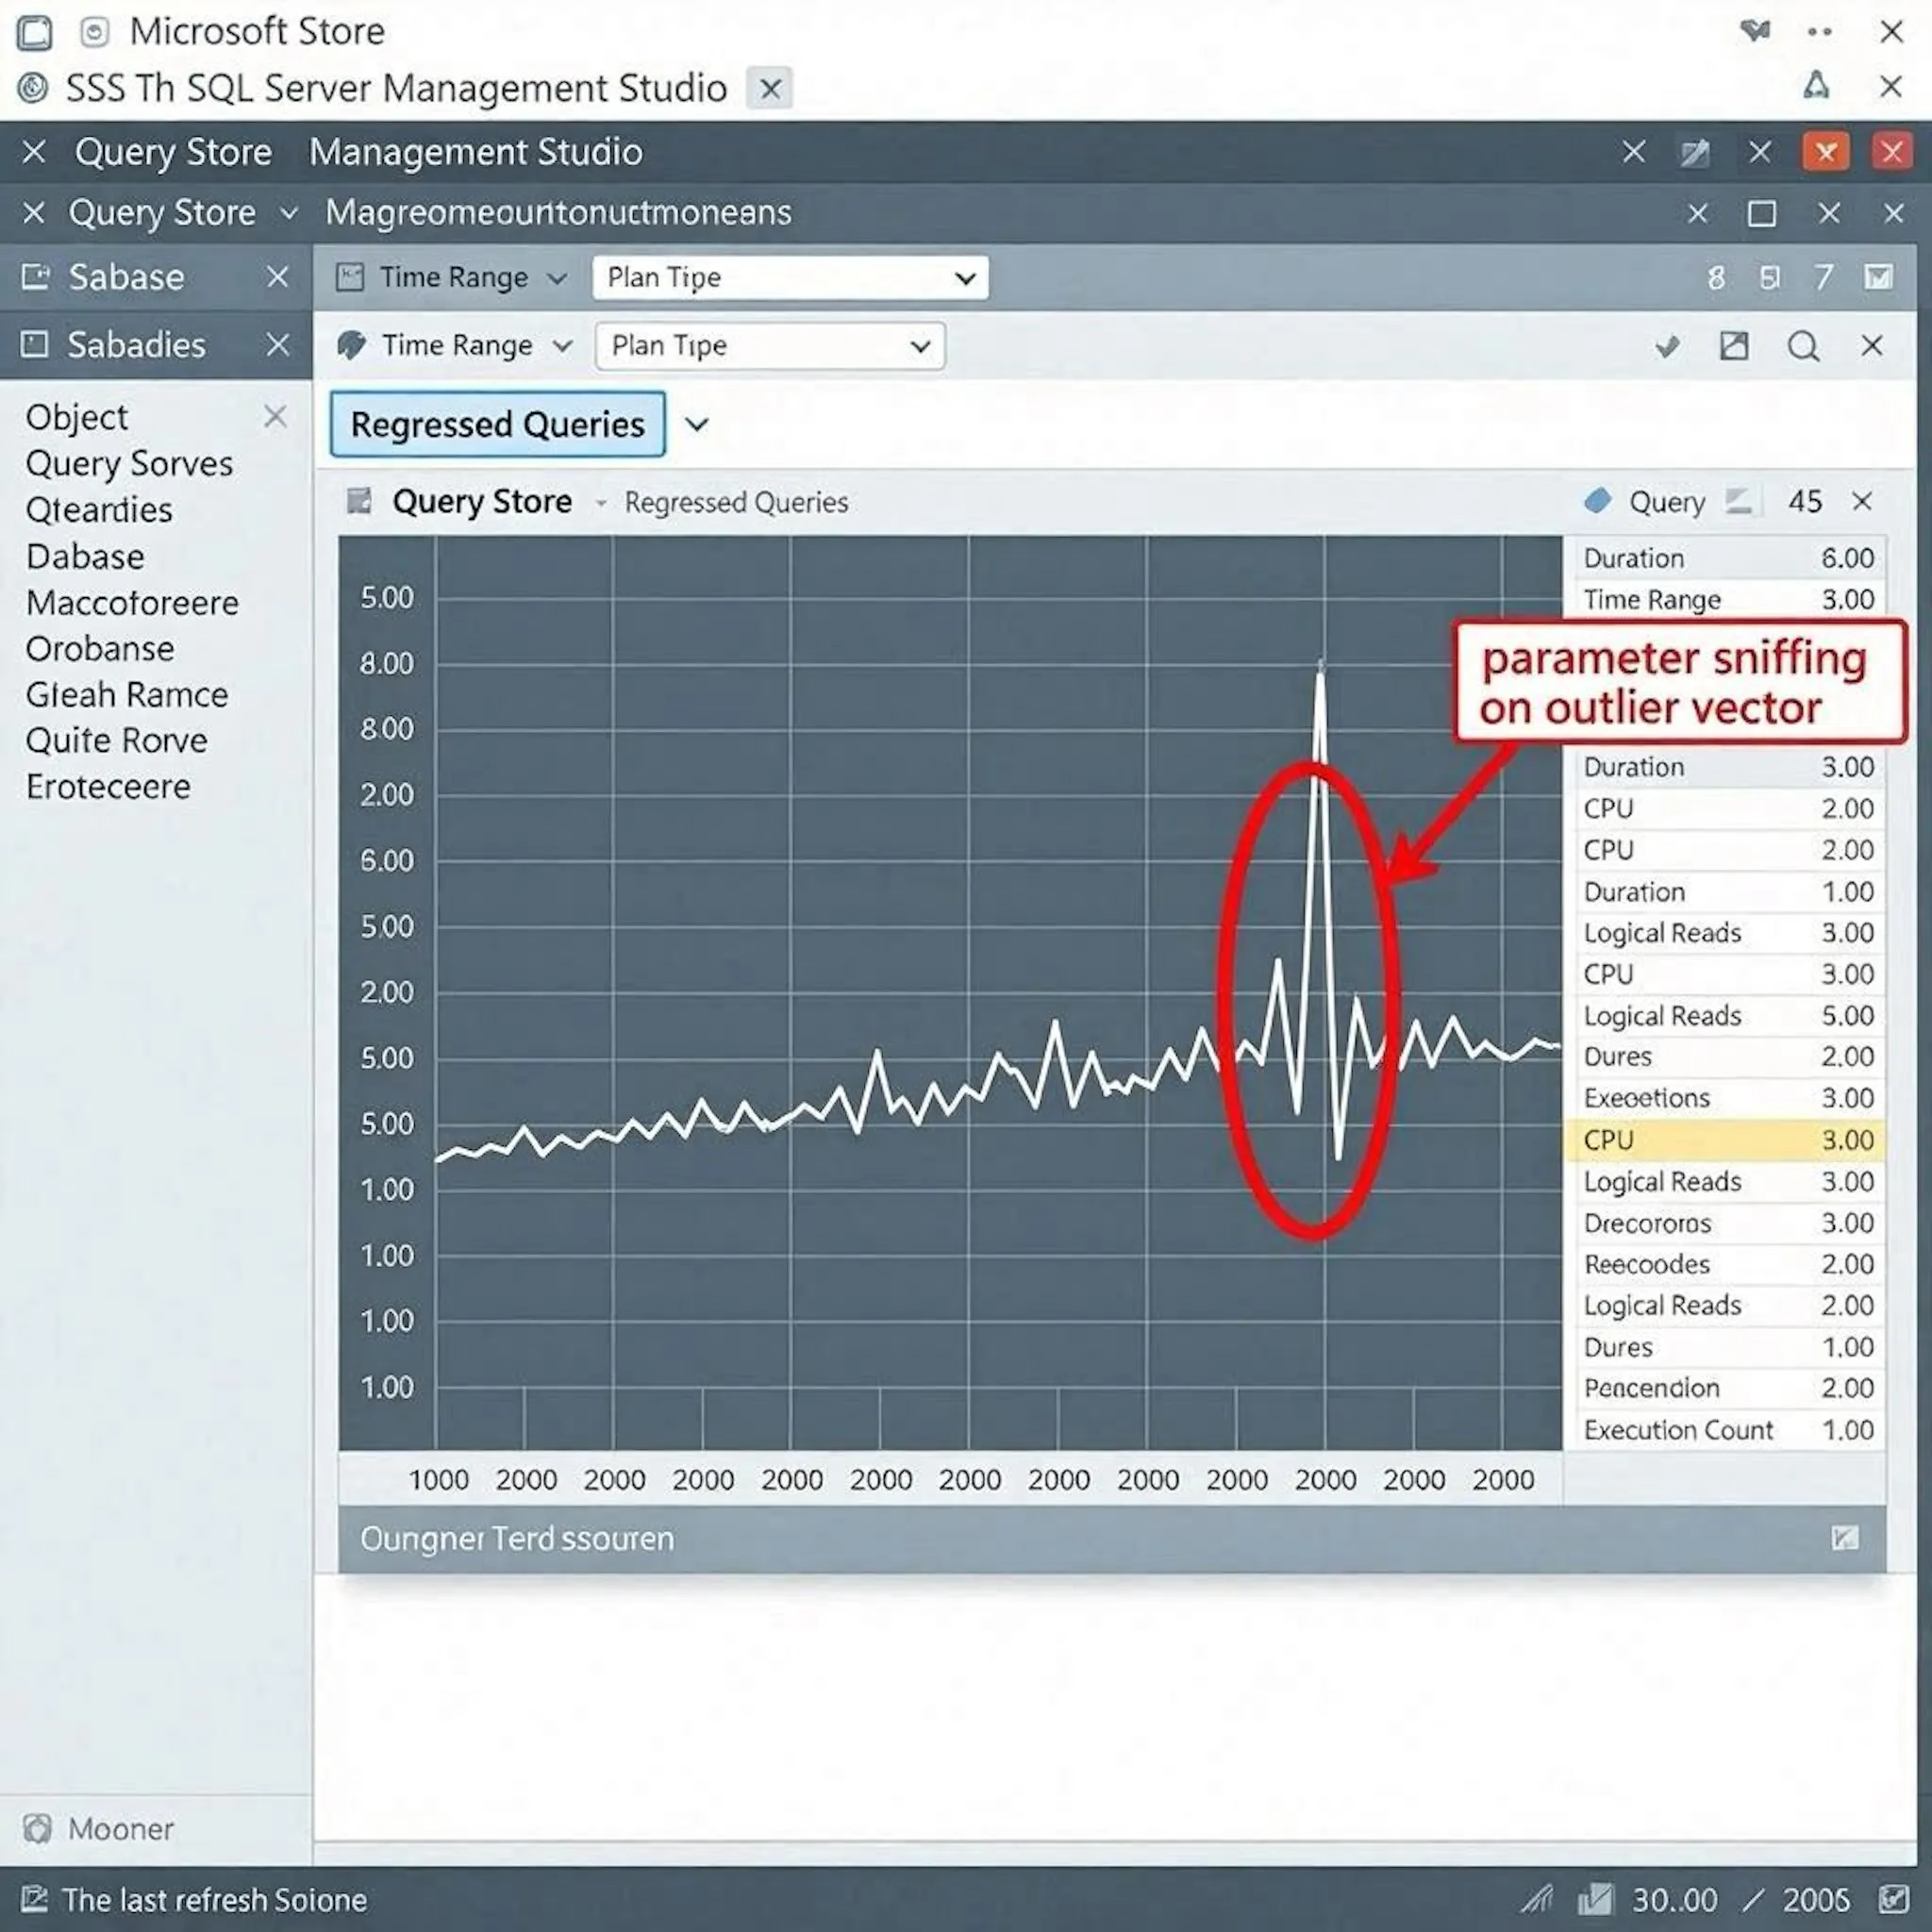This screenshot has width=1932, height=1932.
Task: Click the Oungner Terd ssouren bar
Action: coord(1112,1539)
